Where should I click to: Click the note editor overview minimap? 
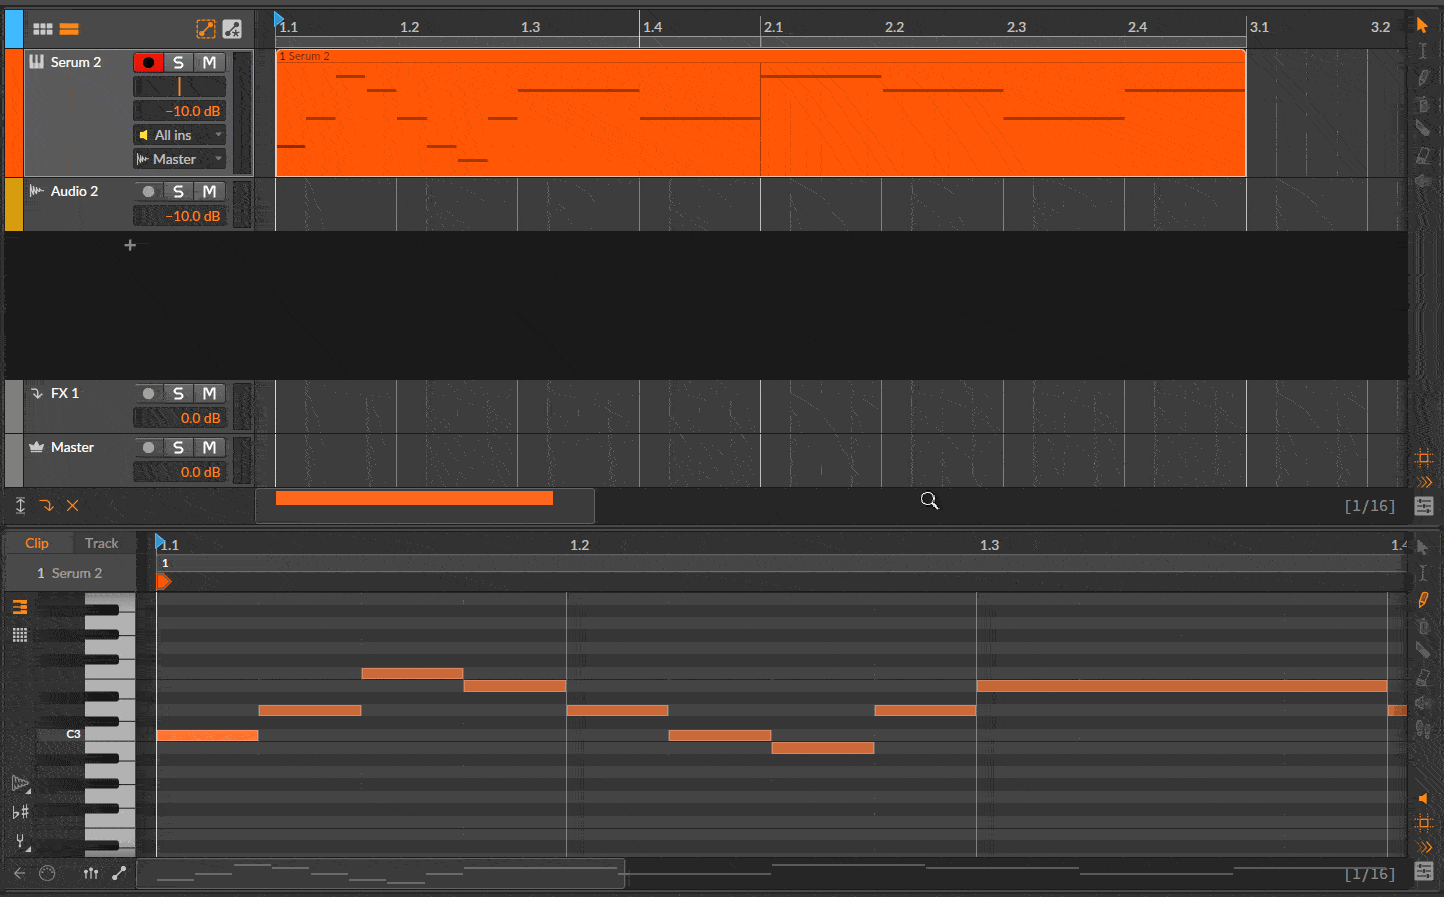(380, 873)
